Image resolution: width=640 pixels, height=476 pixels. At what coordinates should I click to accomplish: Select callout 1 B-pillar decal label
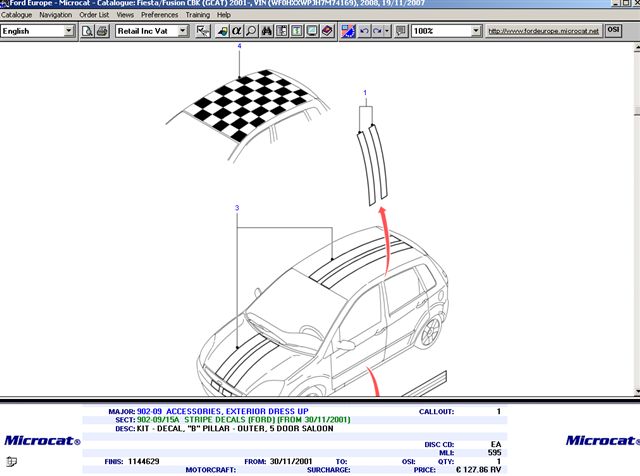click(x=365, y=92)
